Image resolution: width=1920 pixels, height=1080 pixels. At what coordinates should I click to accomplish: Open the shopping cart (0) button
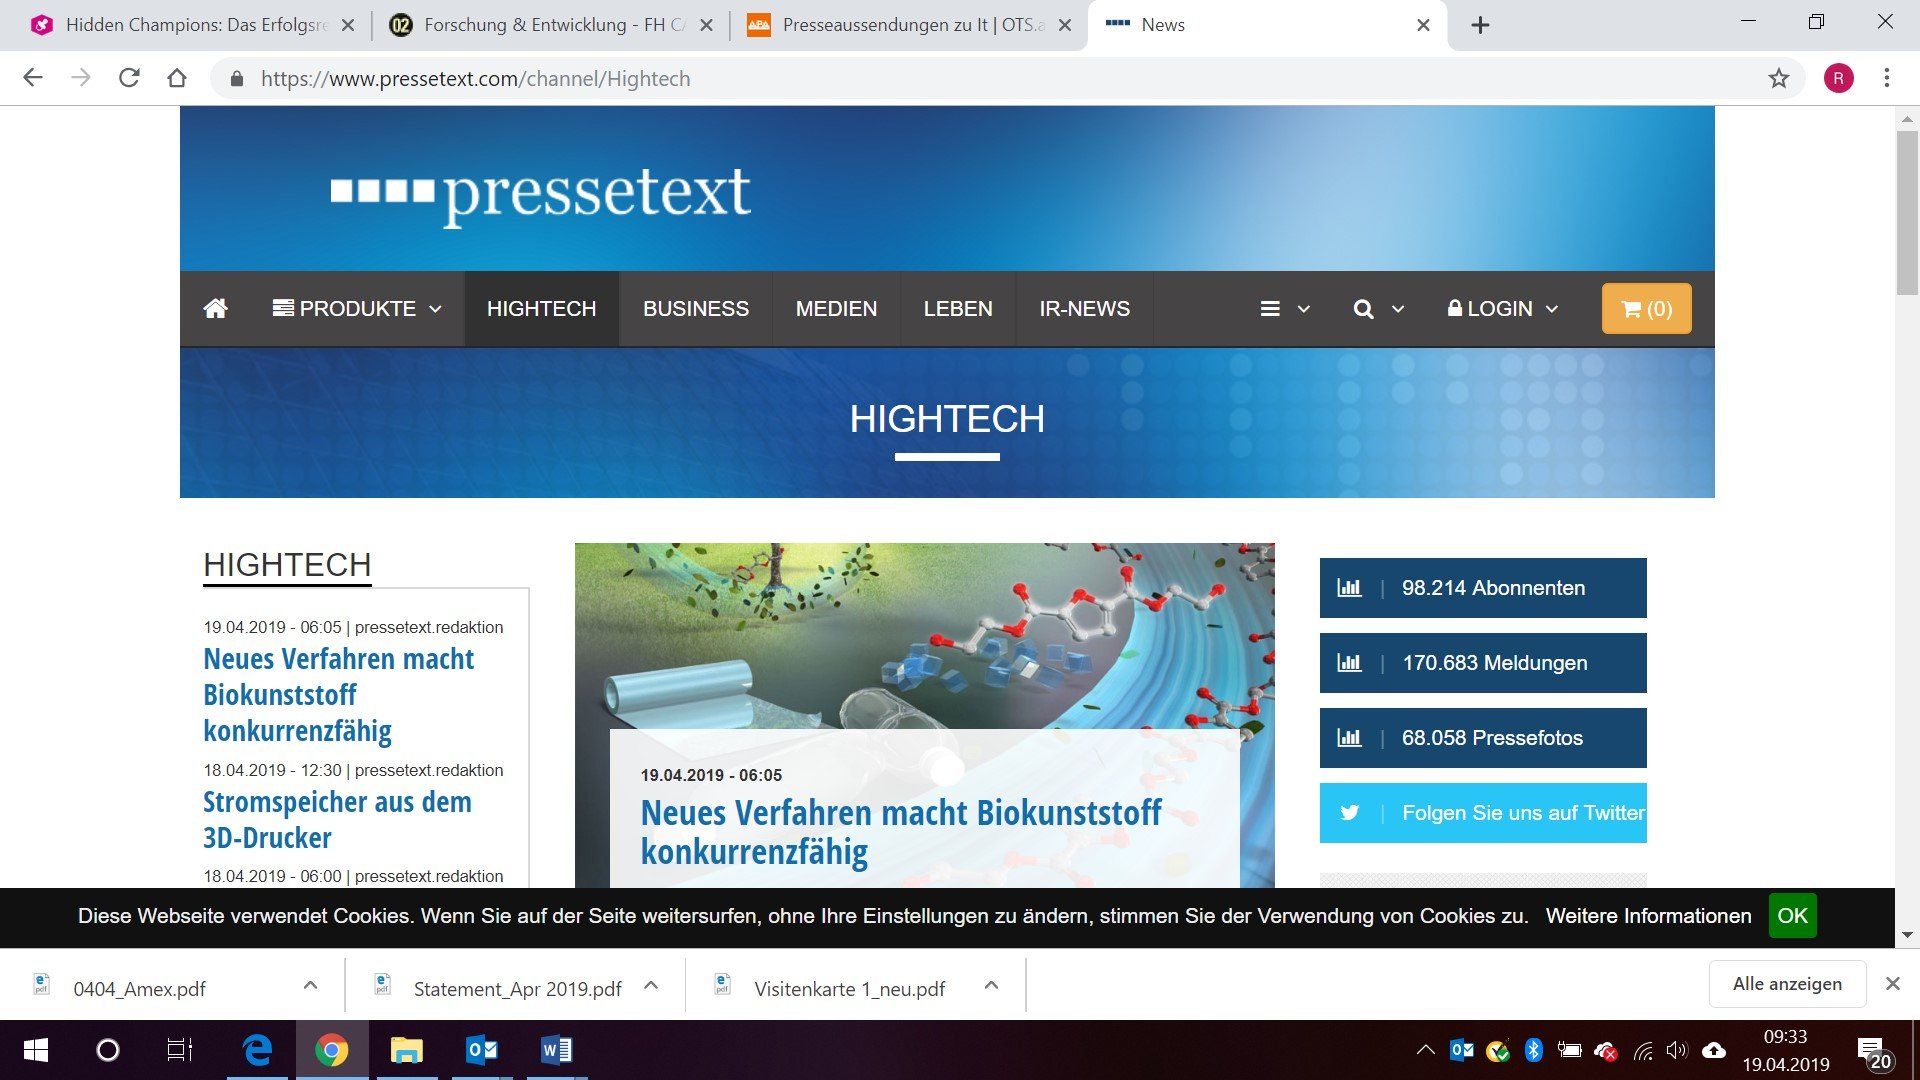(x=1646, y=309)
